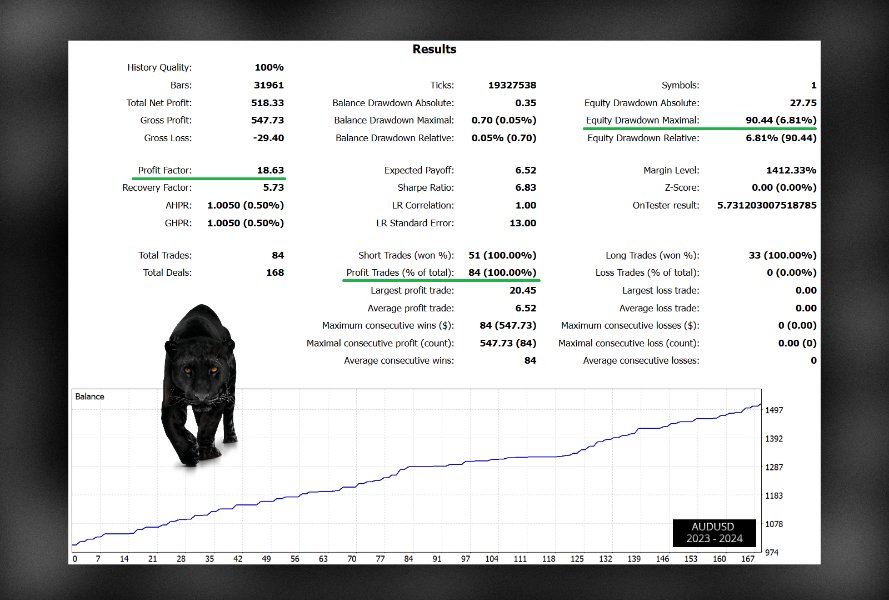Viewport: 889px width, 600px height.
Task: Click the 167 tick on the chart's horizontal axis
Action: pyautogui.click(x=746, y=559)
